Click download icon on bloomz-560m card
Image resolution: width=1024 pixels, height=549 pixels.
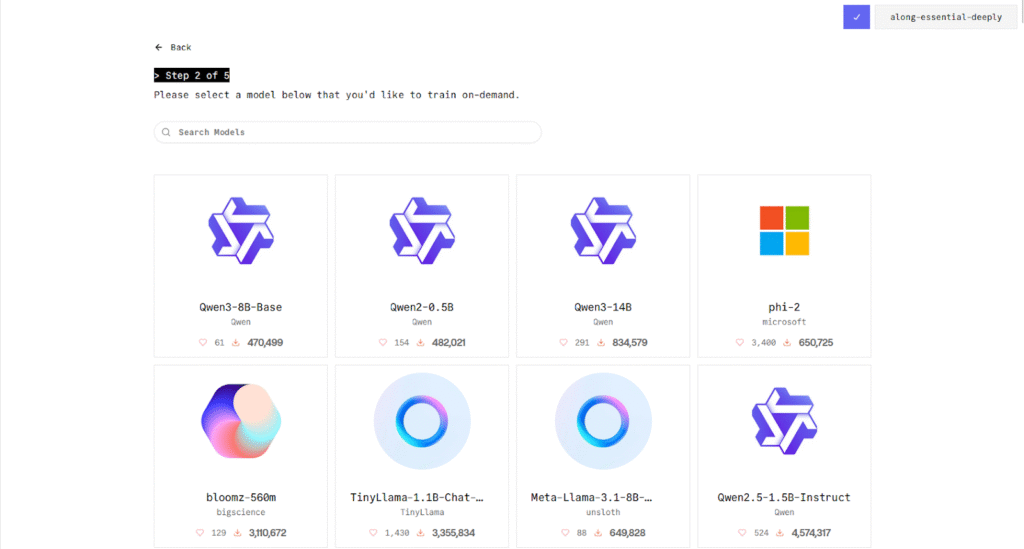click(x=236, y=533)
